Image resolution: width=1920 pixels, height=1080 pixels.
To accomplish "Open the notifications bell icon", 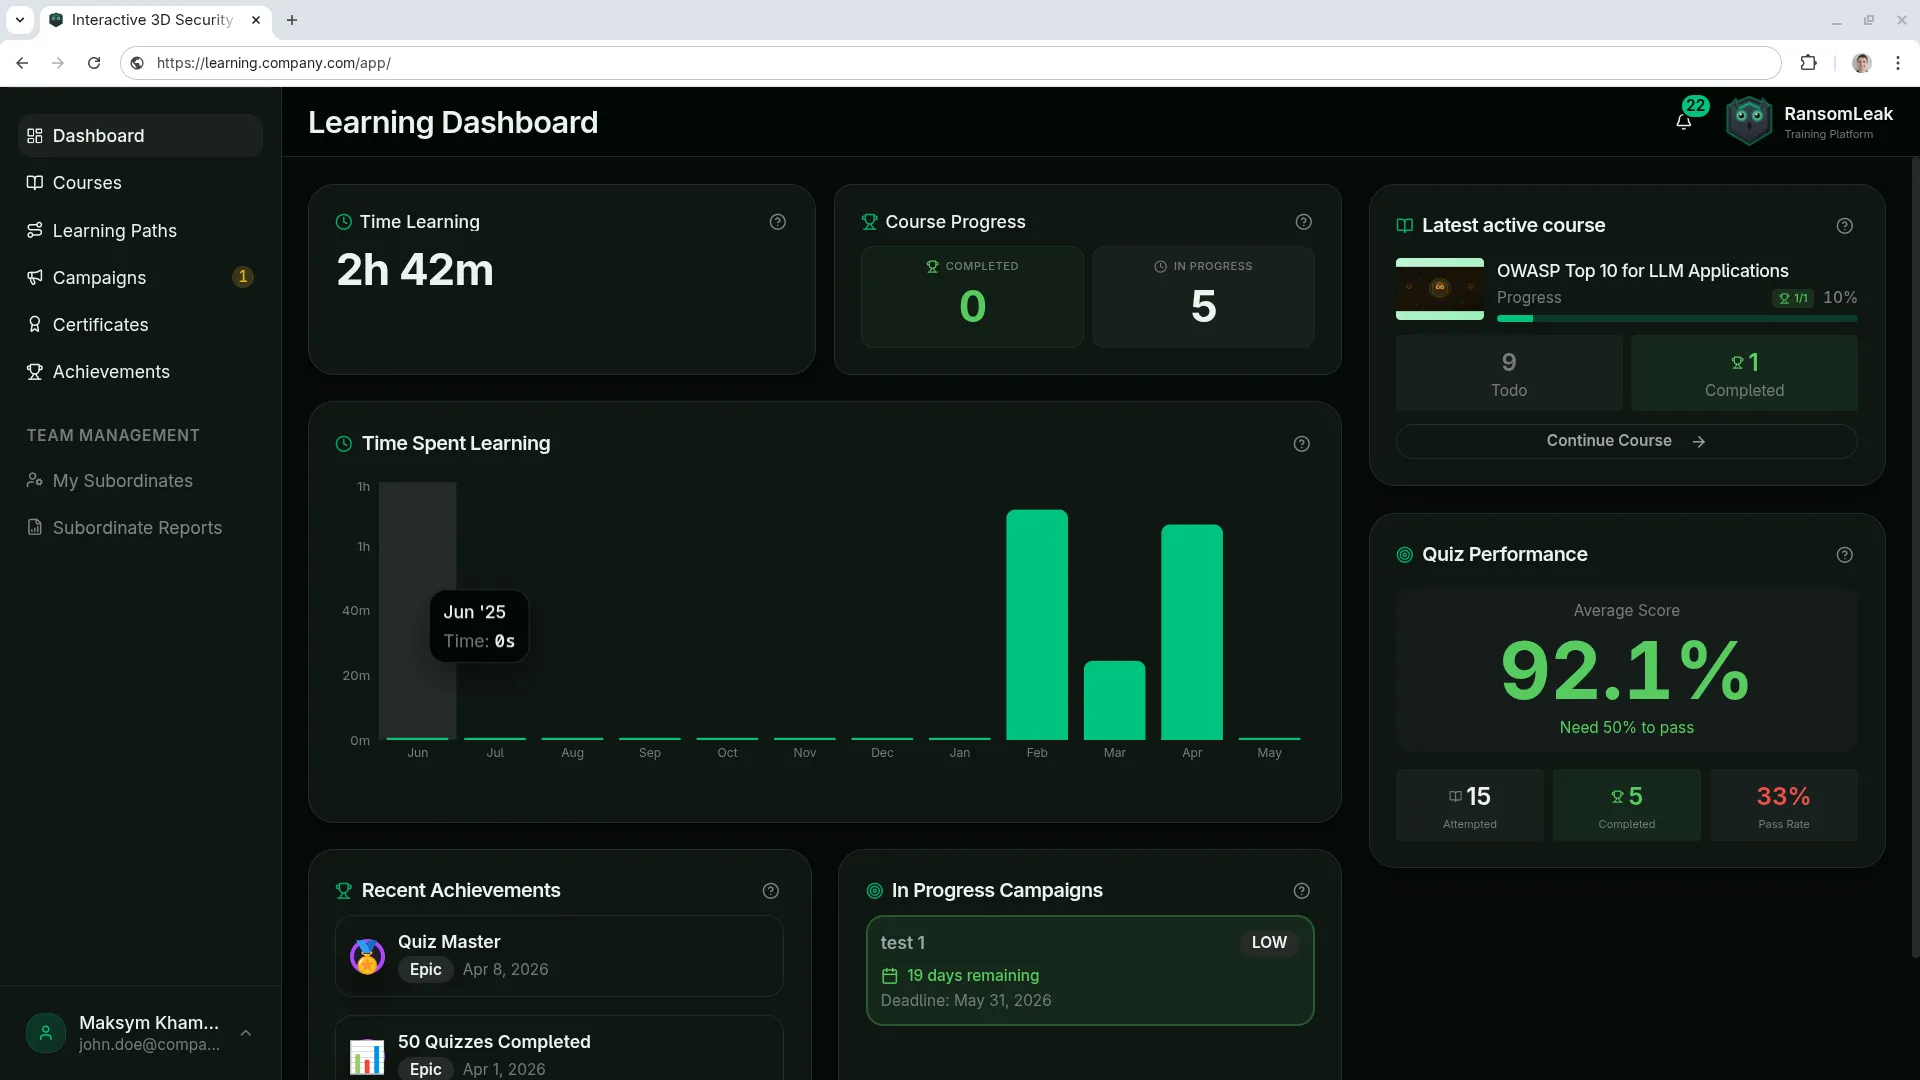I will (1684, 122).
